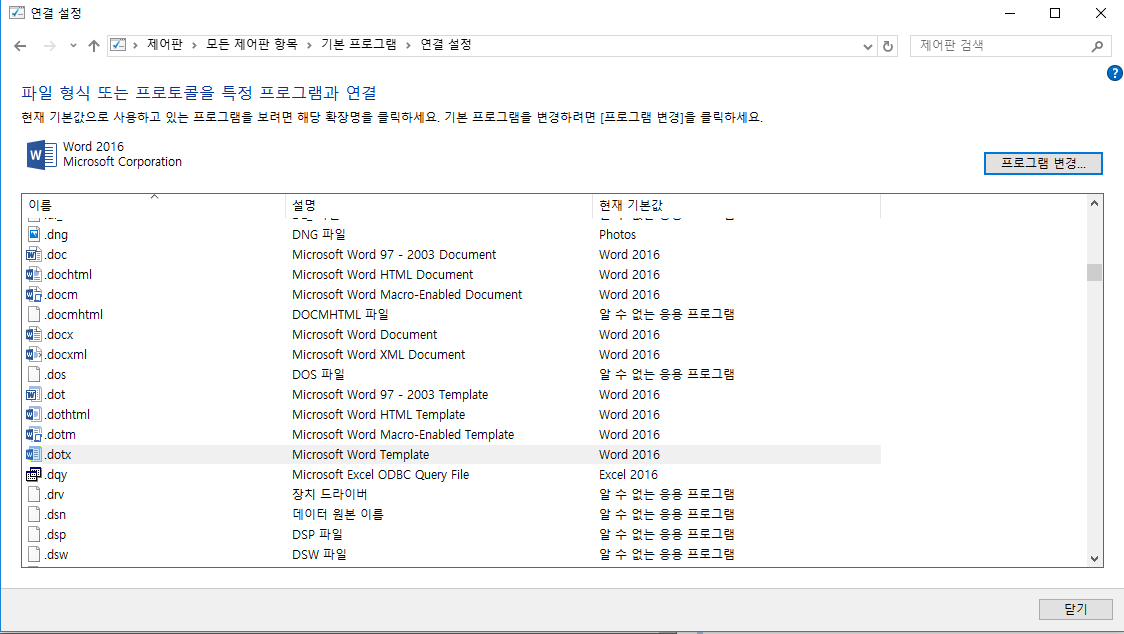Click the blank .dsp file icon
1124x634 pixels.
tap(34, 534)
